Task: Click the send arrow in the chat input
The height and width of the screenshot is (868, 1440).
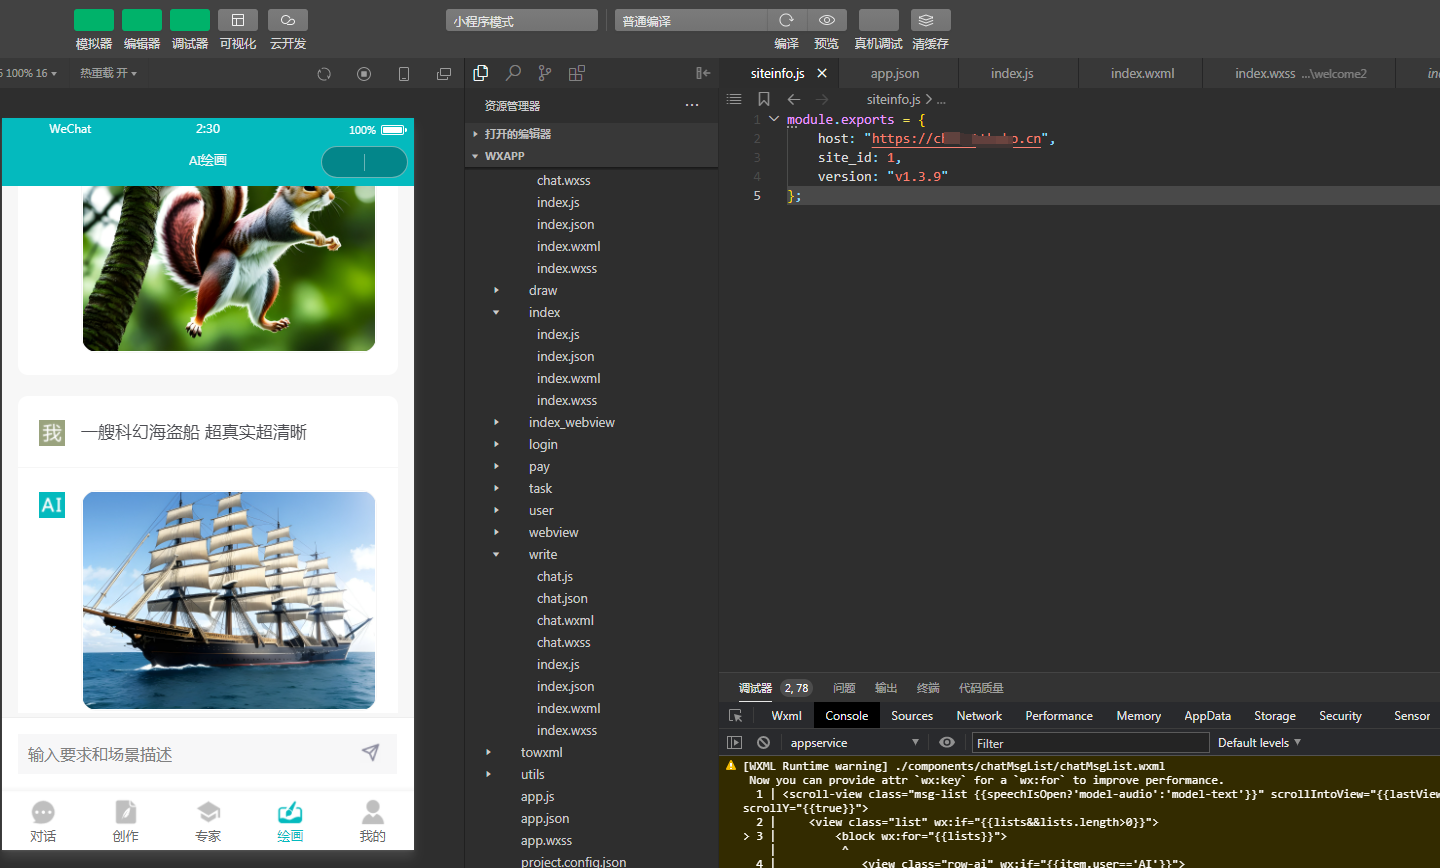Action: [370, 753]
